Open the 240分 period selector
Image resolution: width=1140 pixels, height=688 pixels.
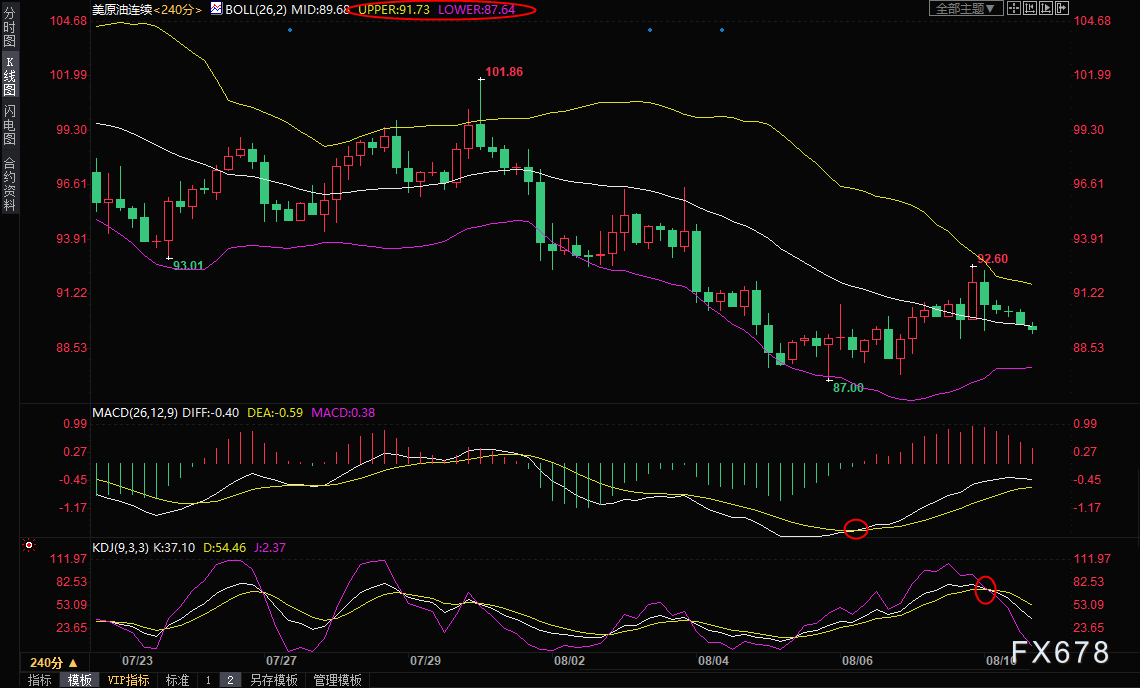pyautogui.click(x=53, y=663)
